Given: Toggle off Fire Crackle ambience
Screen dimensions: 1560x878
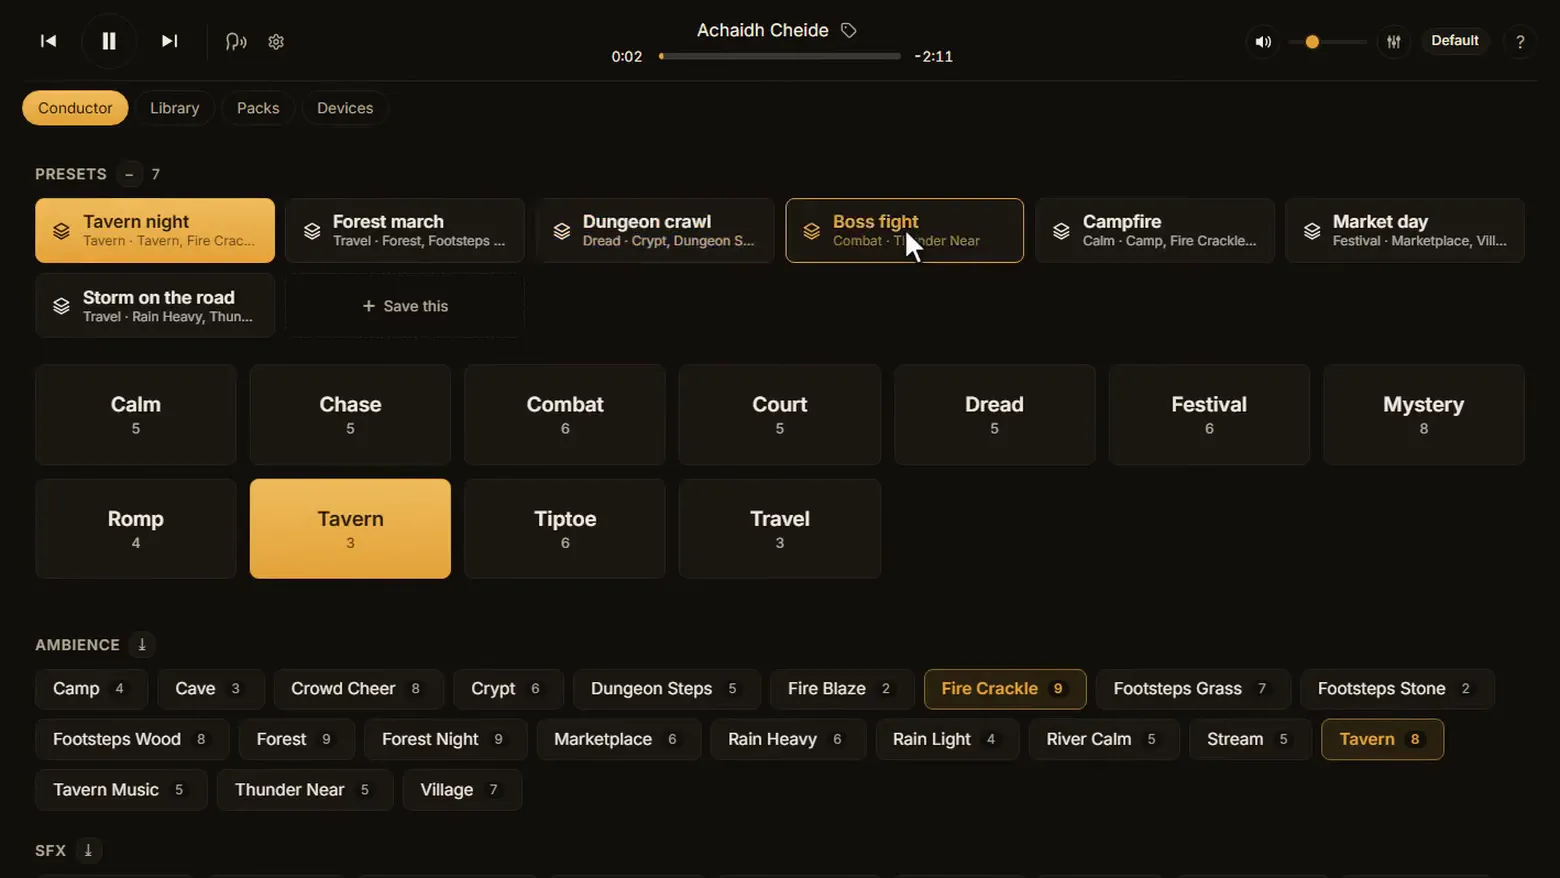Looking at the screenshot, I should tap(1005, 689).
